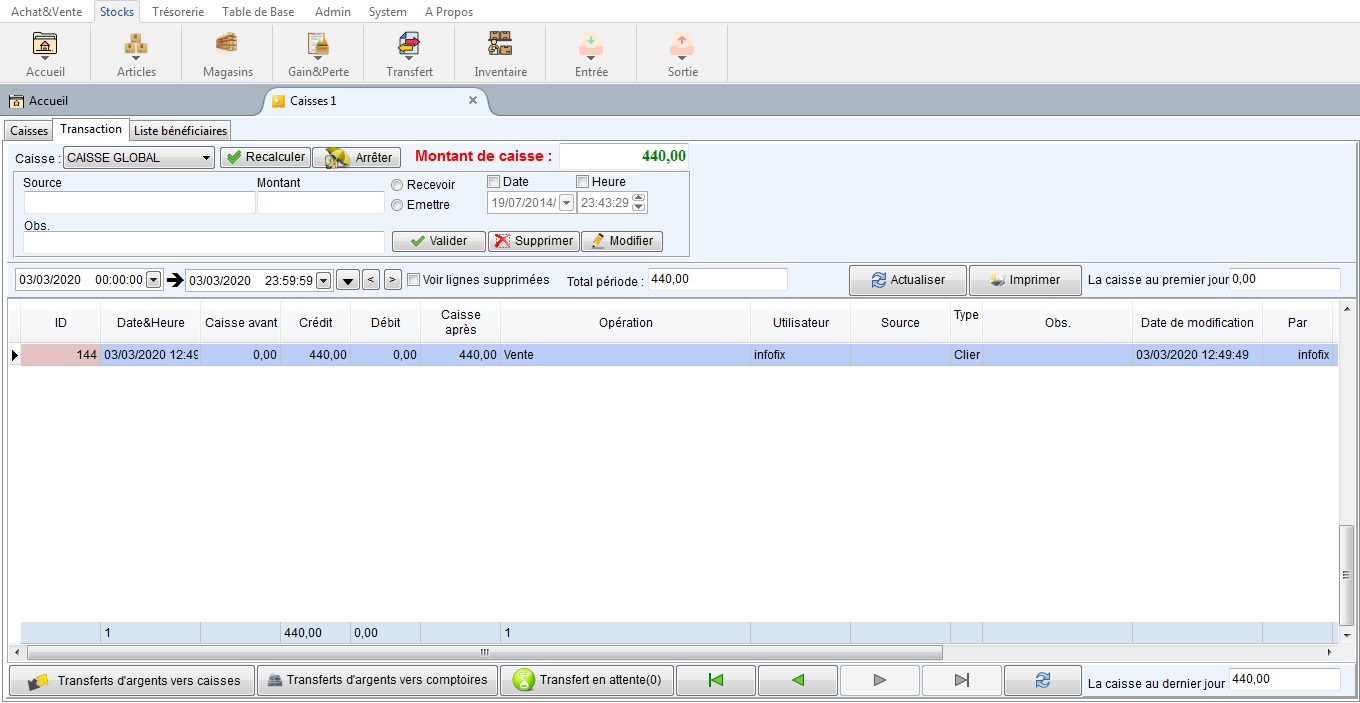Open the Trésorerie menu

[178, 12]
